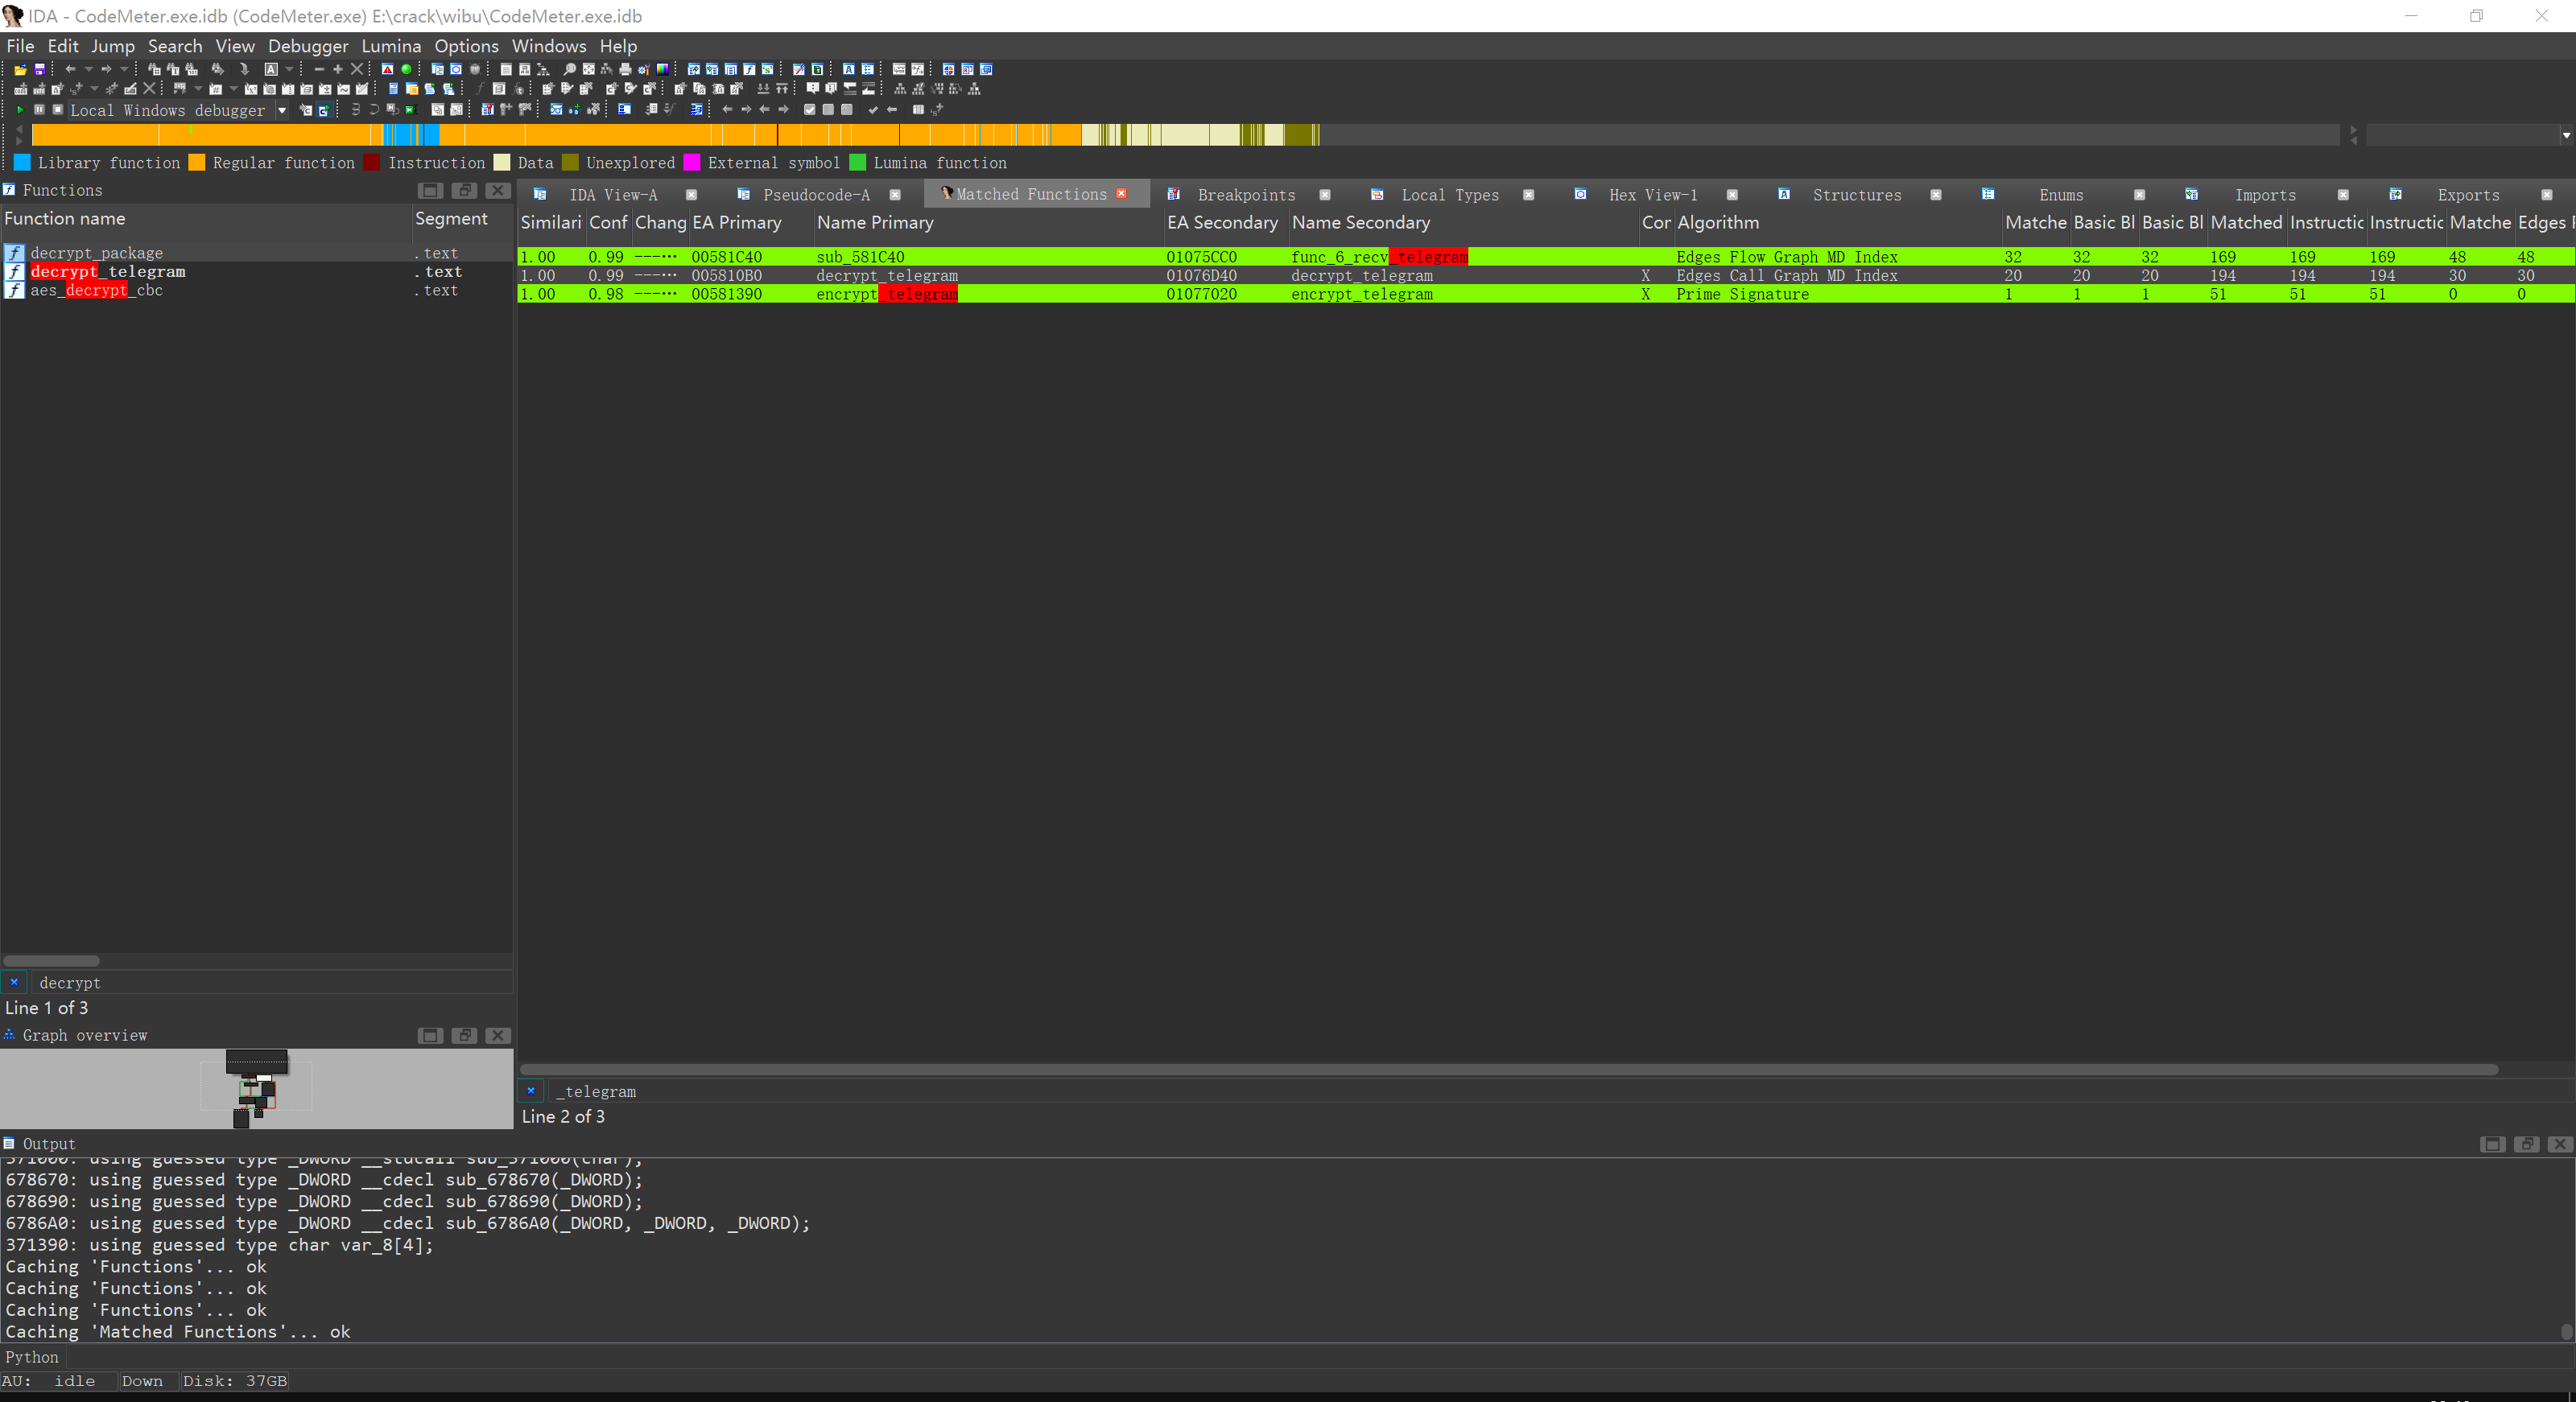Close the Matched Functions tab via red X
Screen dimensions: 2576x1402
coord(1122,194)
